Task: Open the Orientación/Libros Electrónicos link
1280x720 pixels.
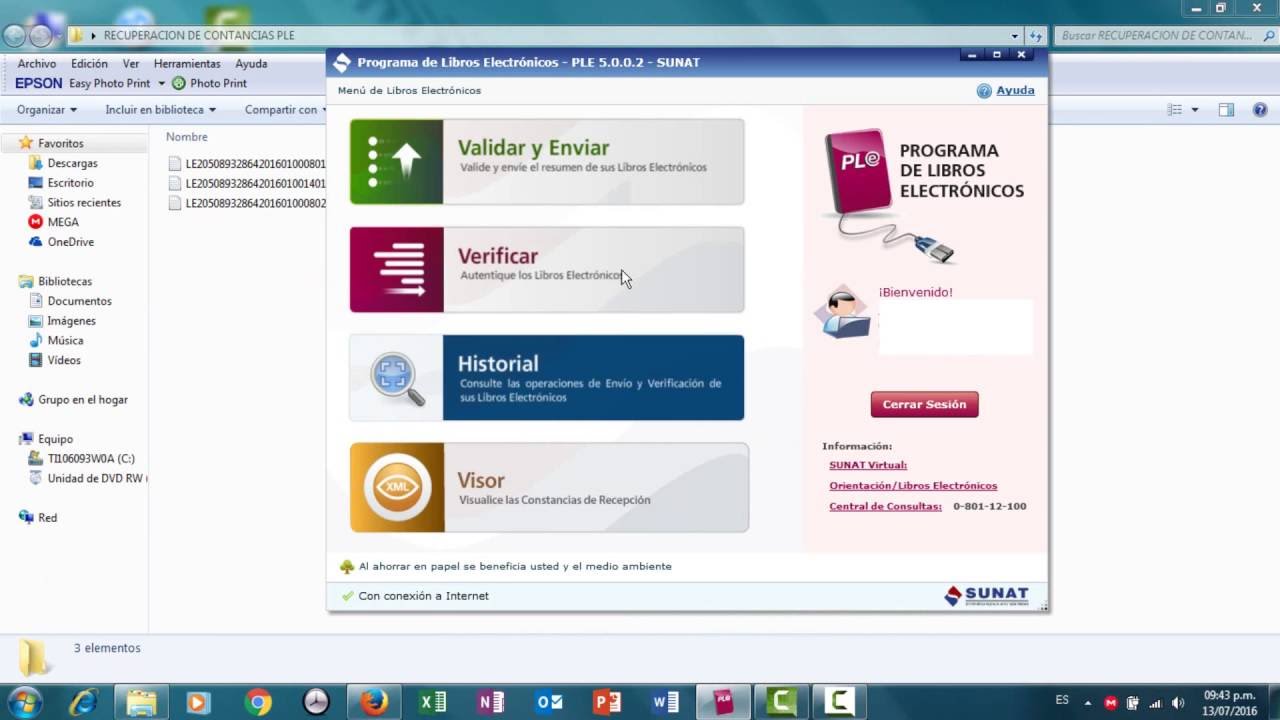Action: pos(913,486)
